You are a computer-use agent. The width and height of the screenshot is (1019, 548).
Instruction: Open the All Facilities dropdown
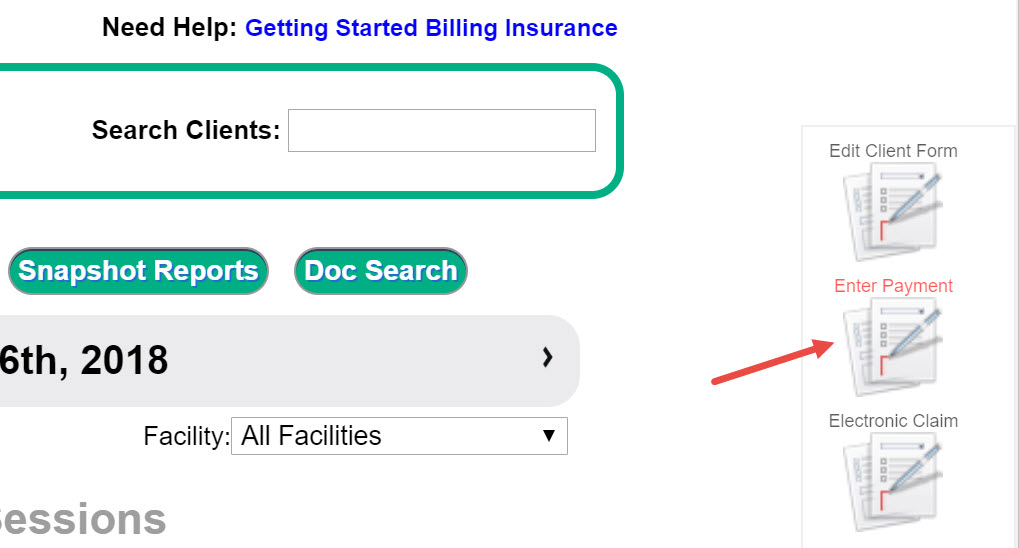(398, 436)
